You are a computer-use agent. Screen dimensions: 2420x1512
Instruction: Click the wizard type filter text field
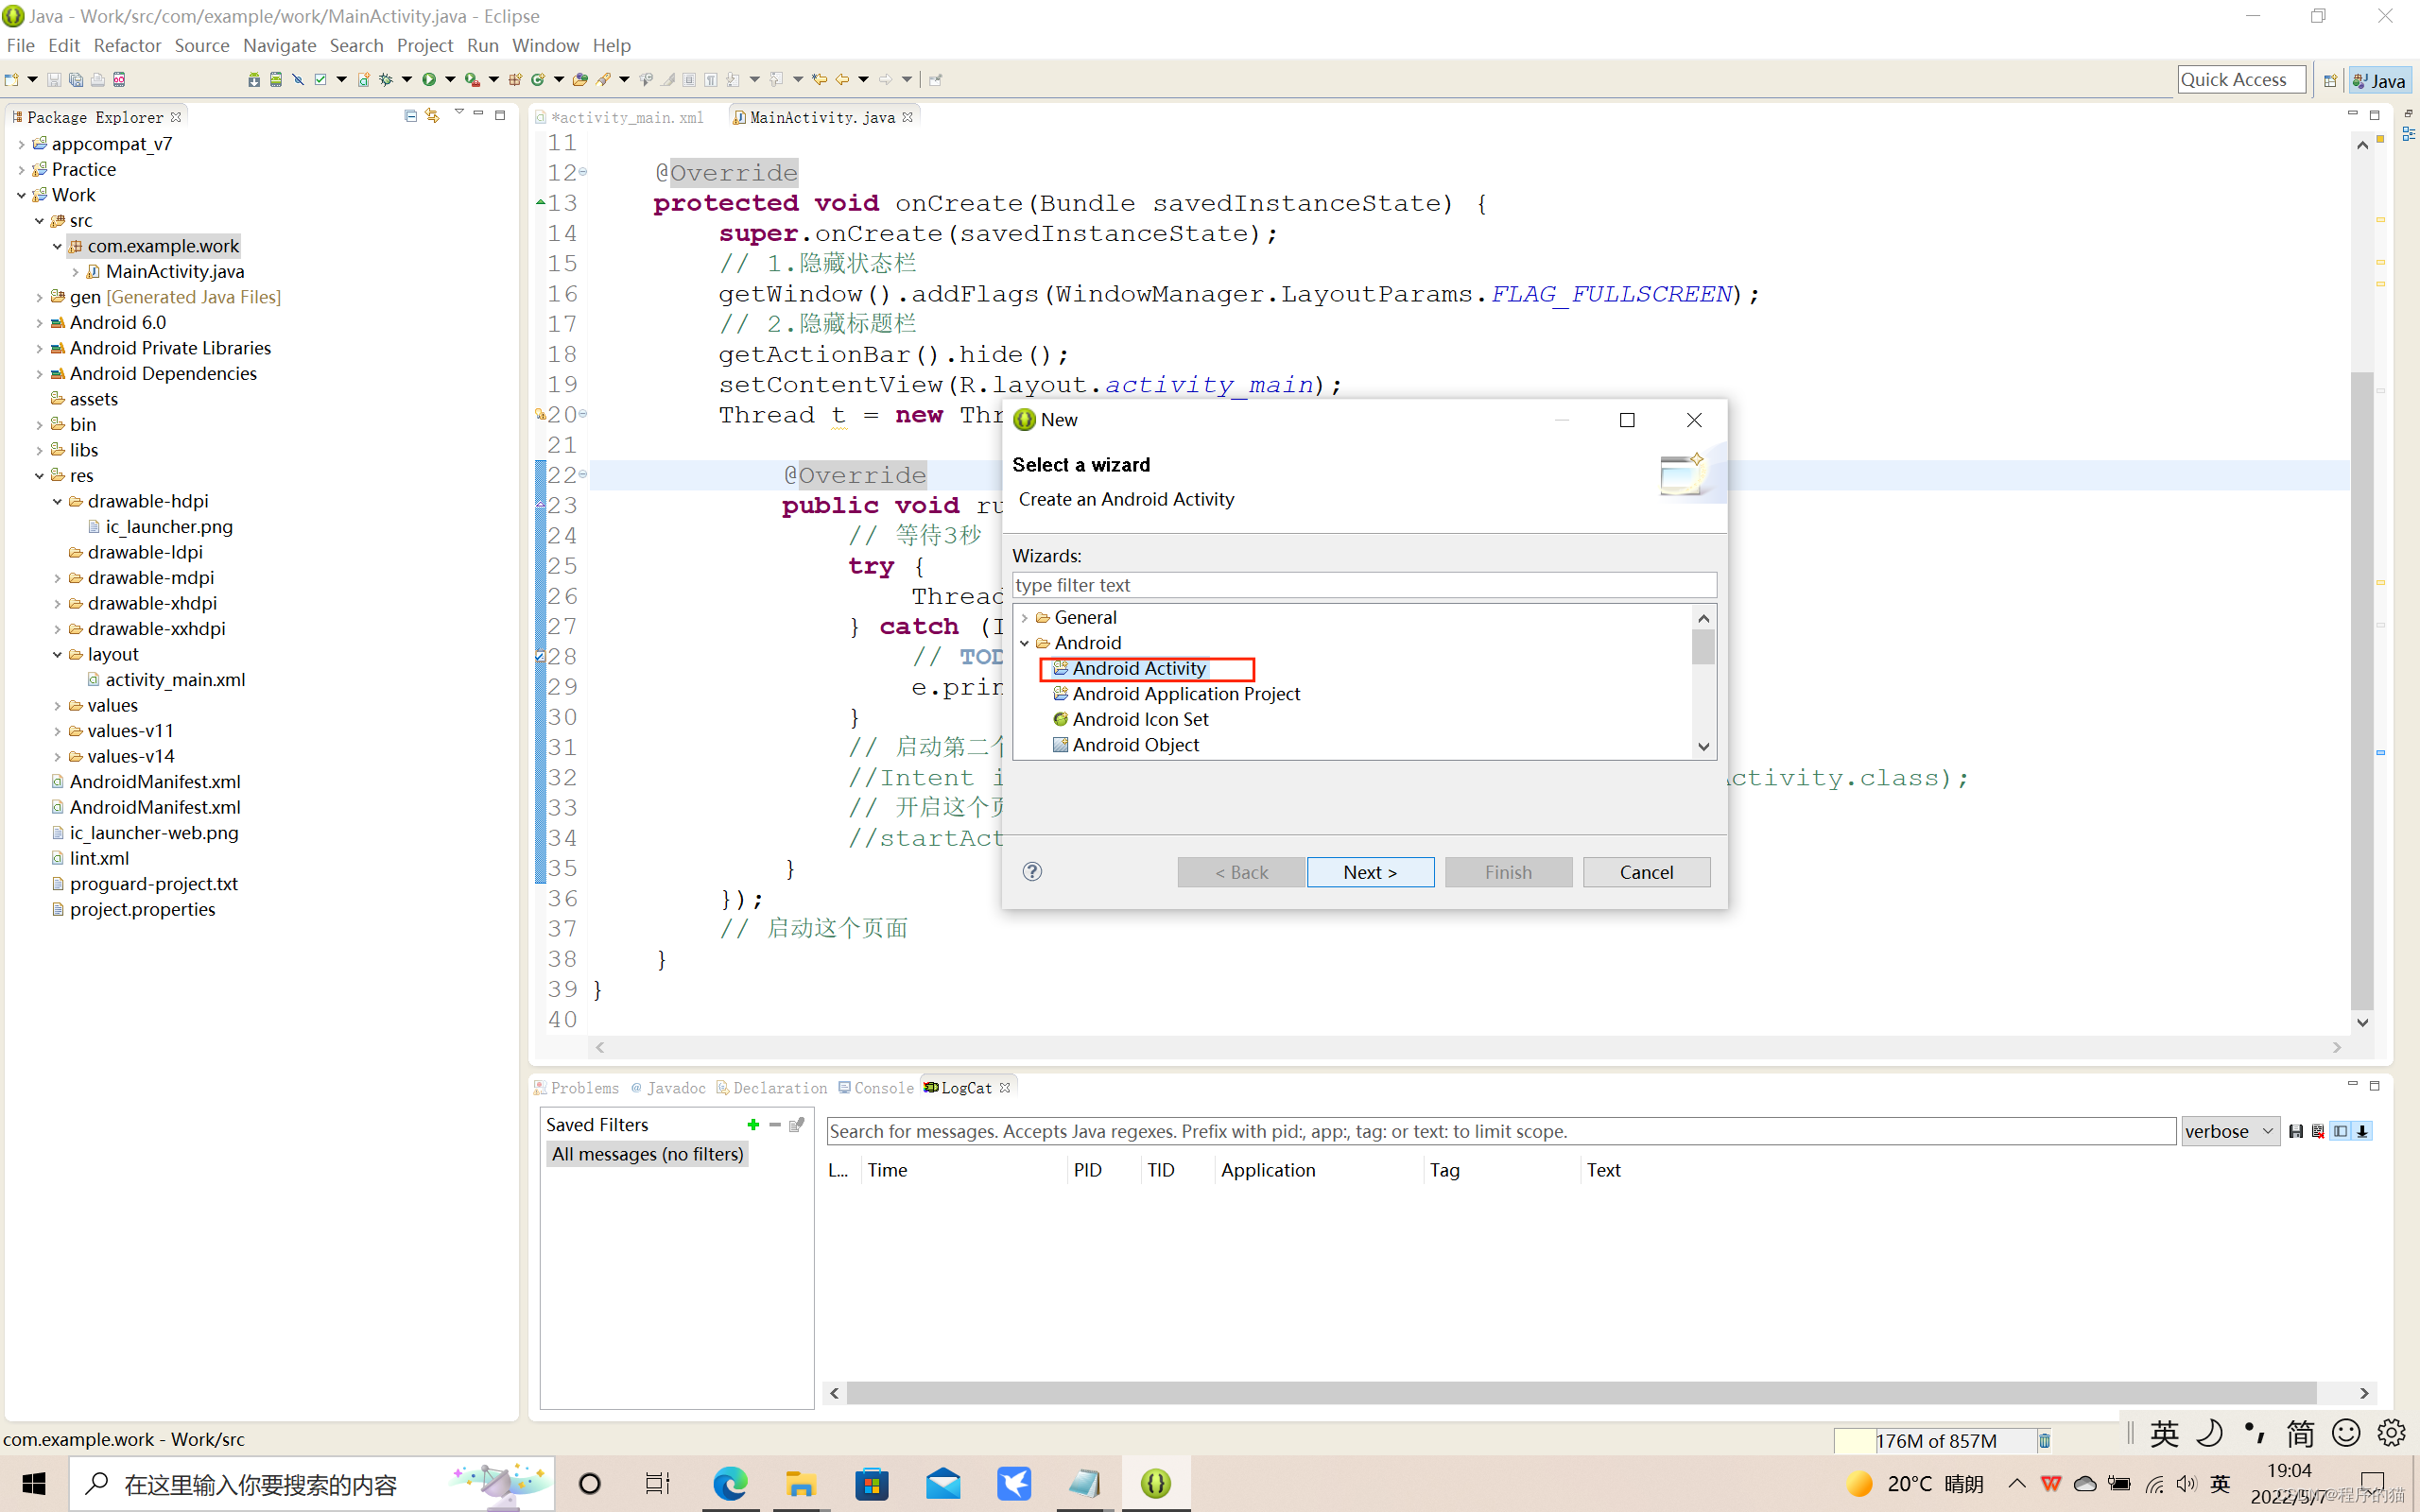pos(1364,585)
